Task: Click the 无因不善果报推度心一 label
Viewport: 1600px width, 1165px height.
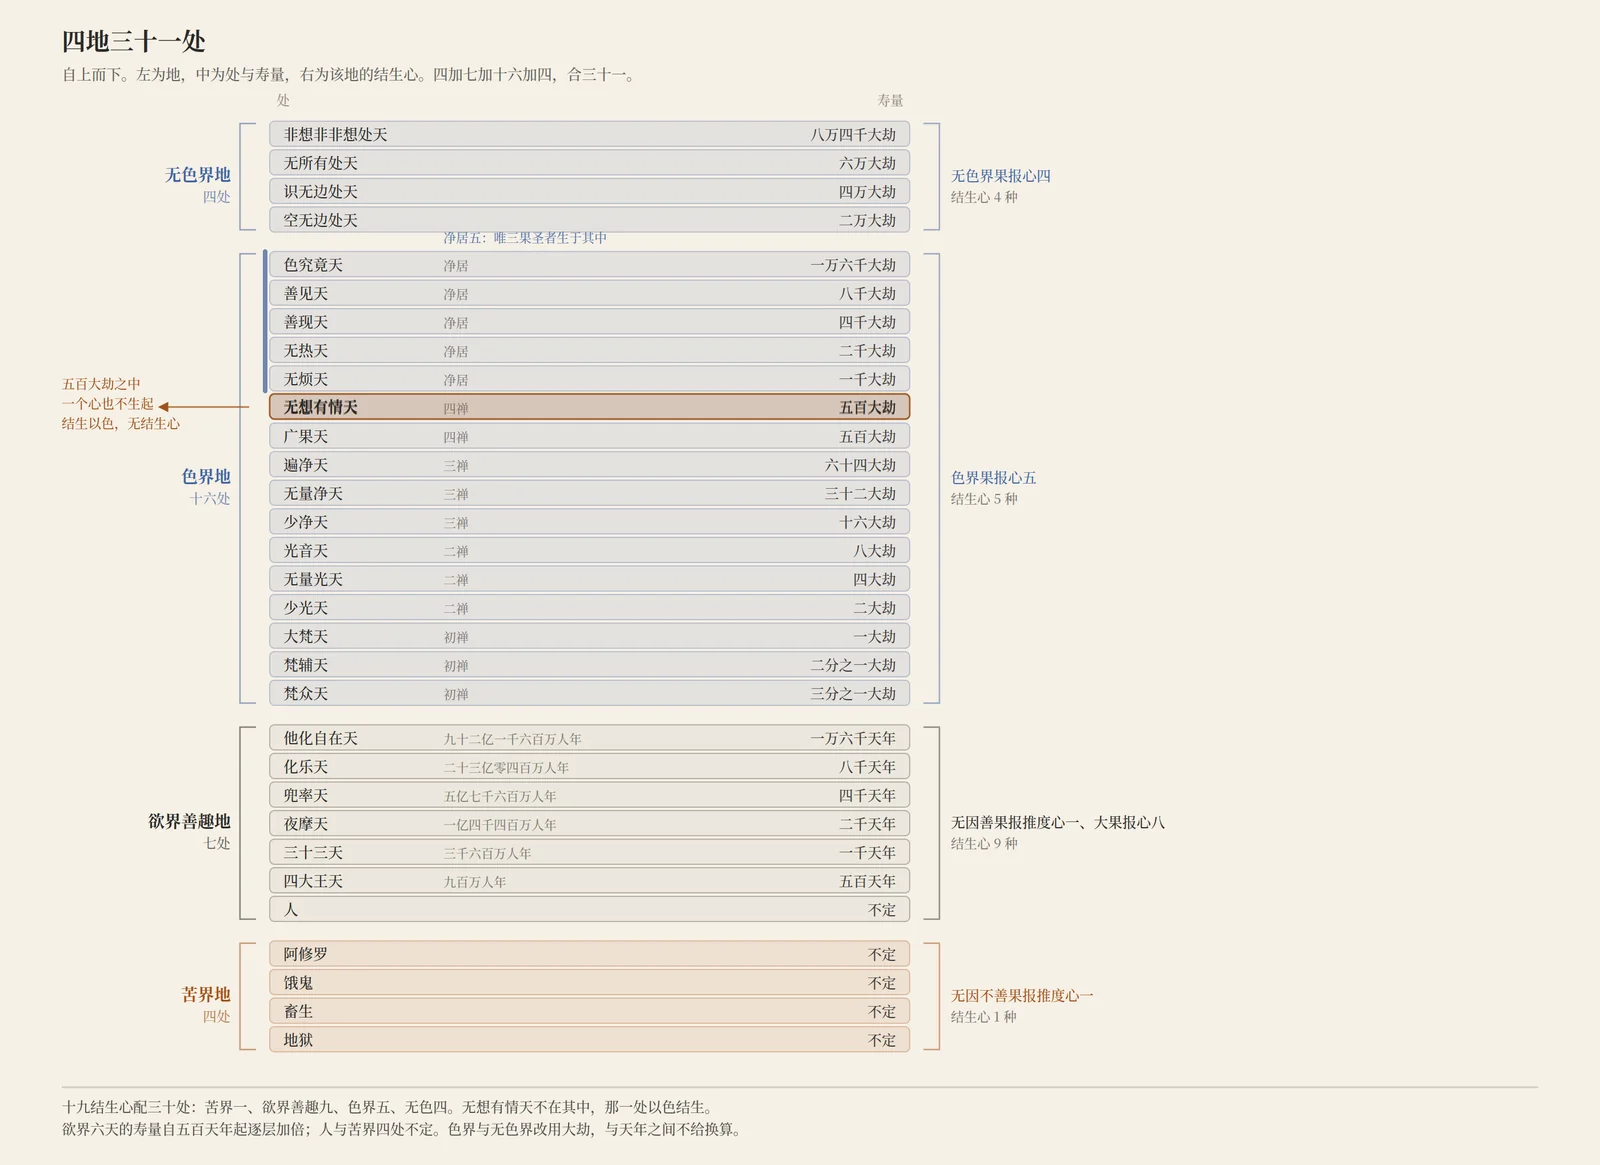Action: (1022, 996)
